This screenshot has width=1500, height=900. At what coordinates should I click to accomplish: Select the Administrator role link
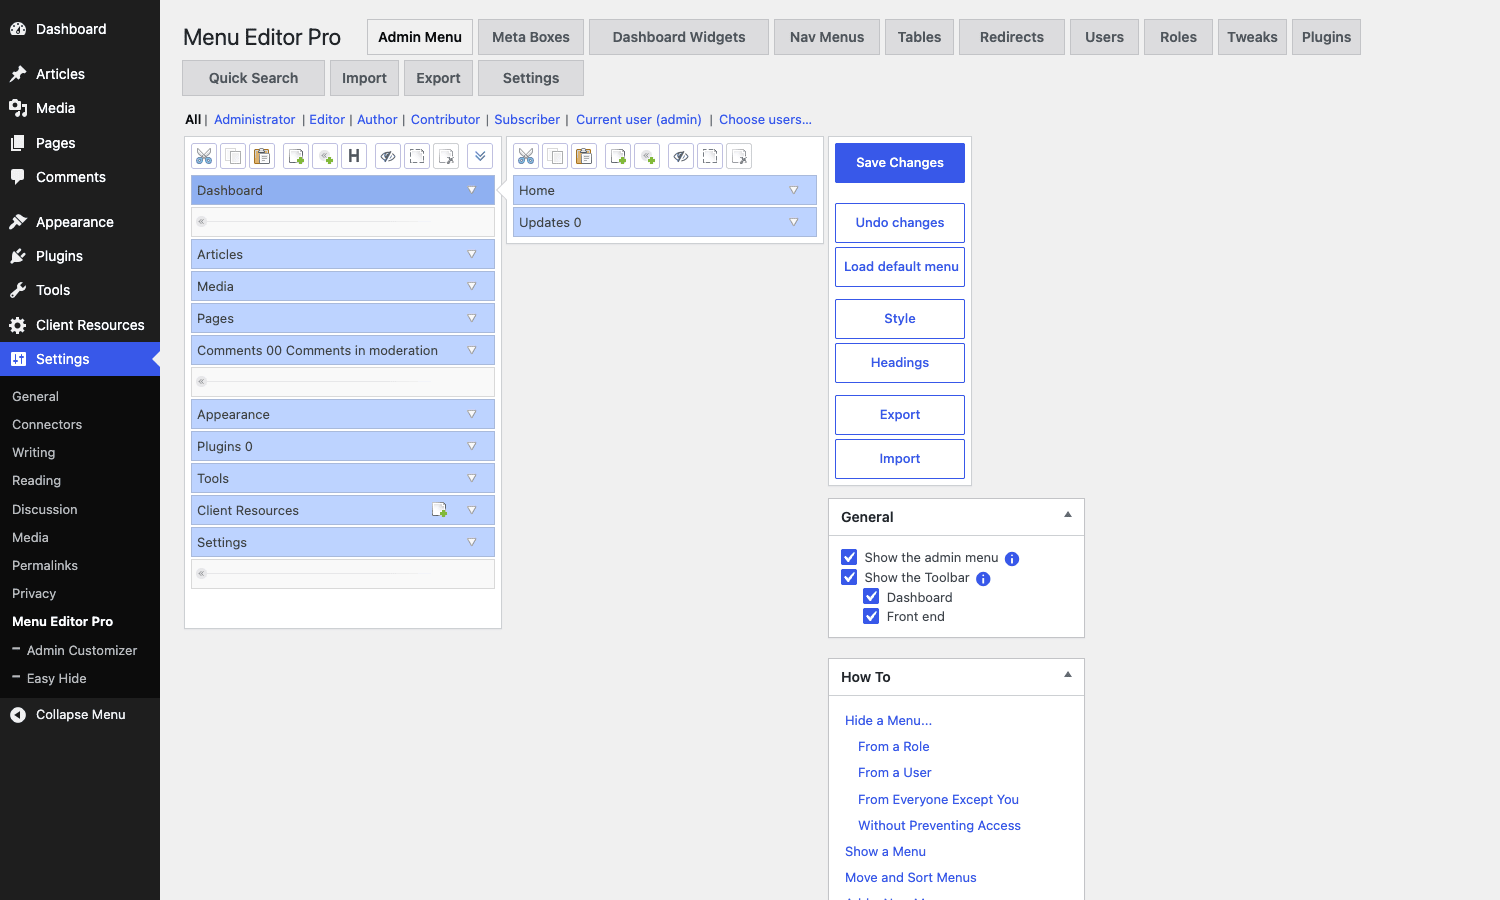point(254,119)
